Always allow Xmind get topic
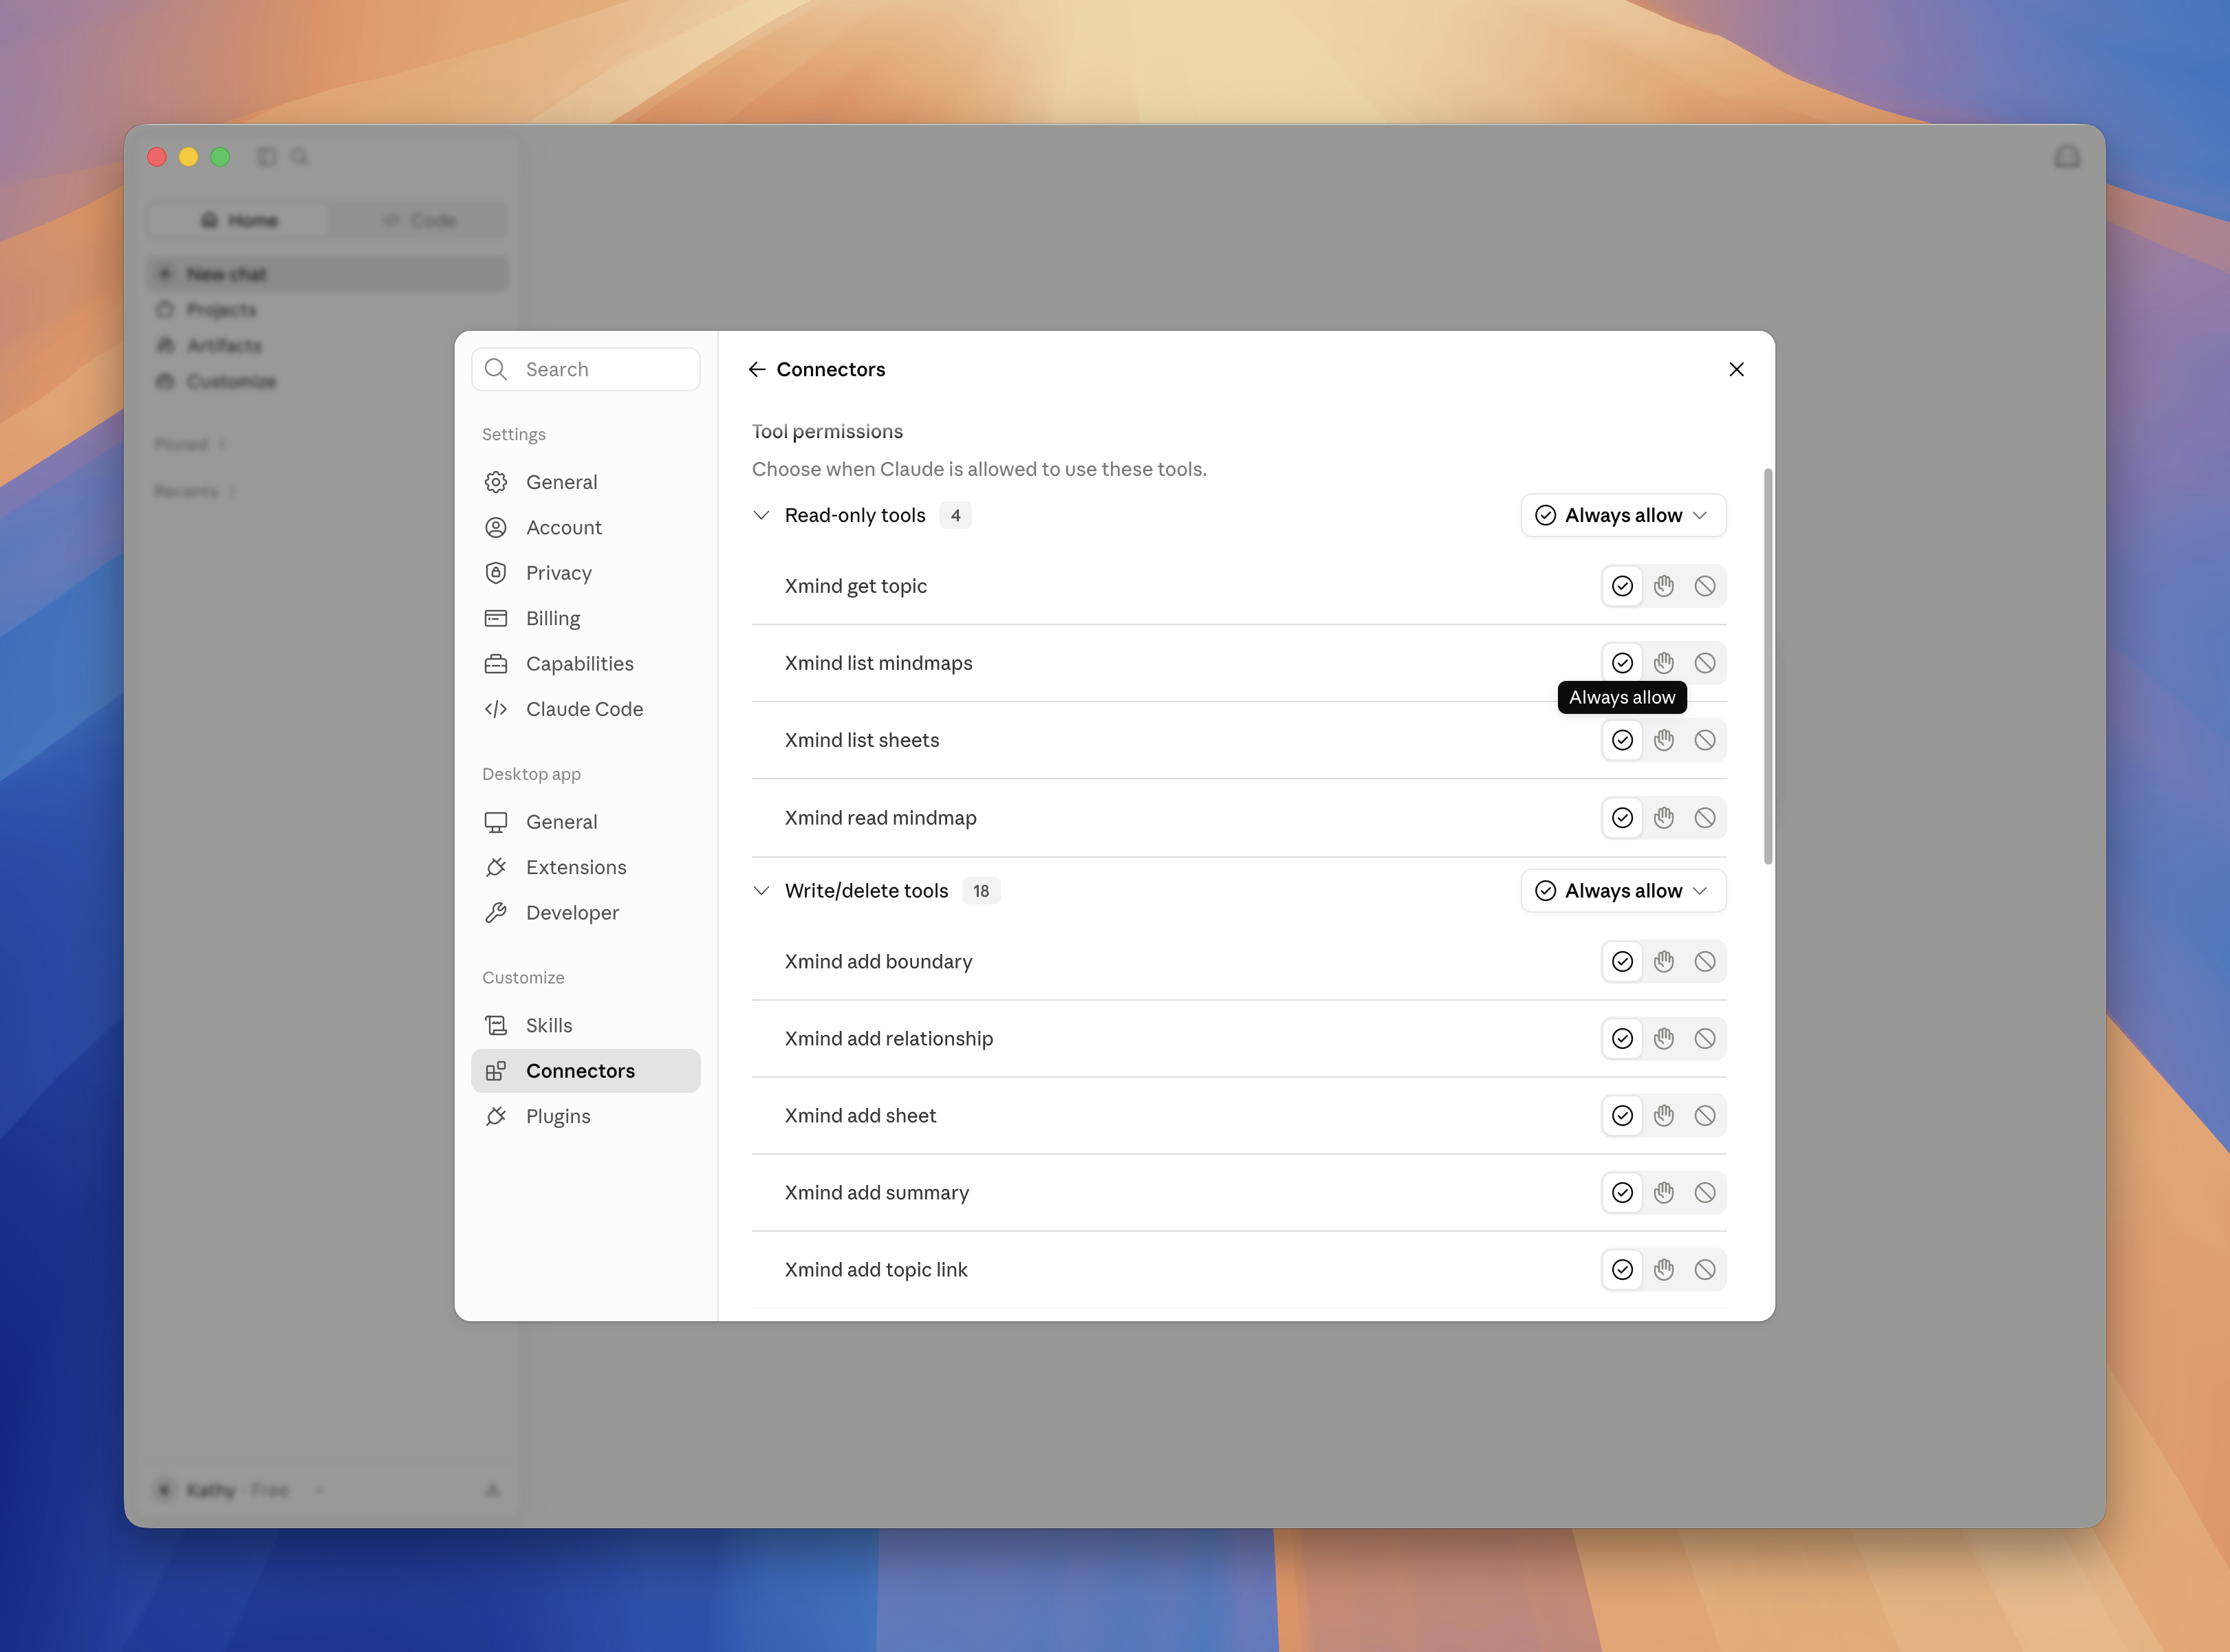The width and height of the screenshot is (2230, 1652). [1622, 586]
